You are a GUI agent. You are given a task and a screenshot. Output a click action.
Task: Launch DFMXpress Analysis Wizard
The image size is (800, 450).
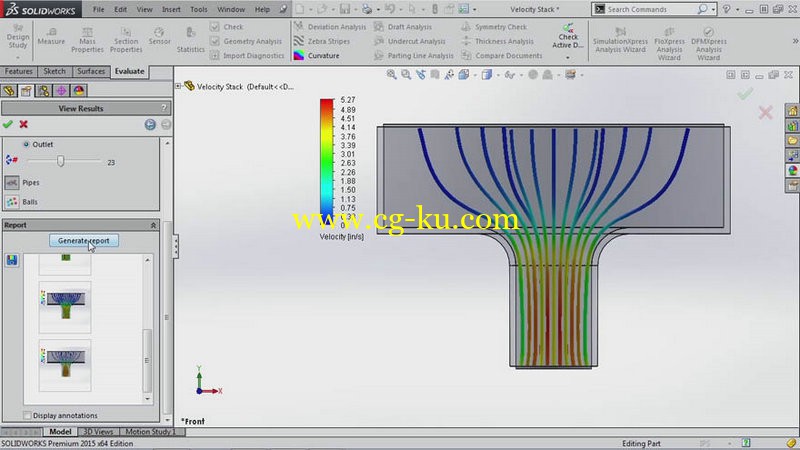(x=709, y=44)
